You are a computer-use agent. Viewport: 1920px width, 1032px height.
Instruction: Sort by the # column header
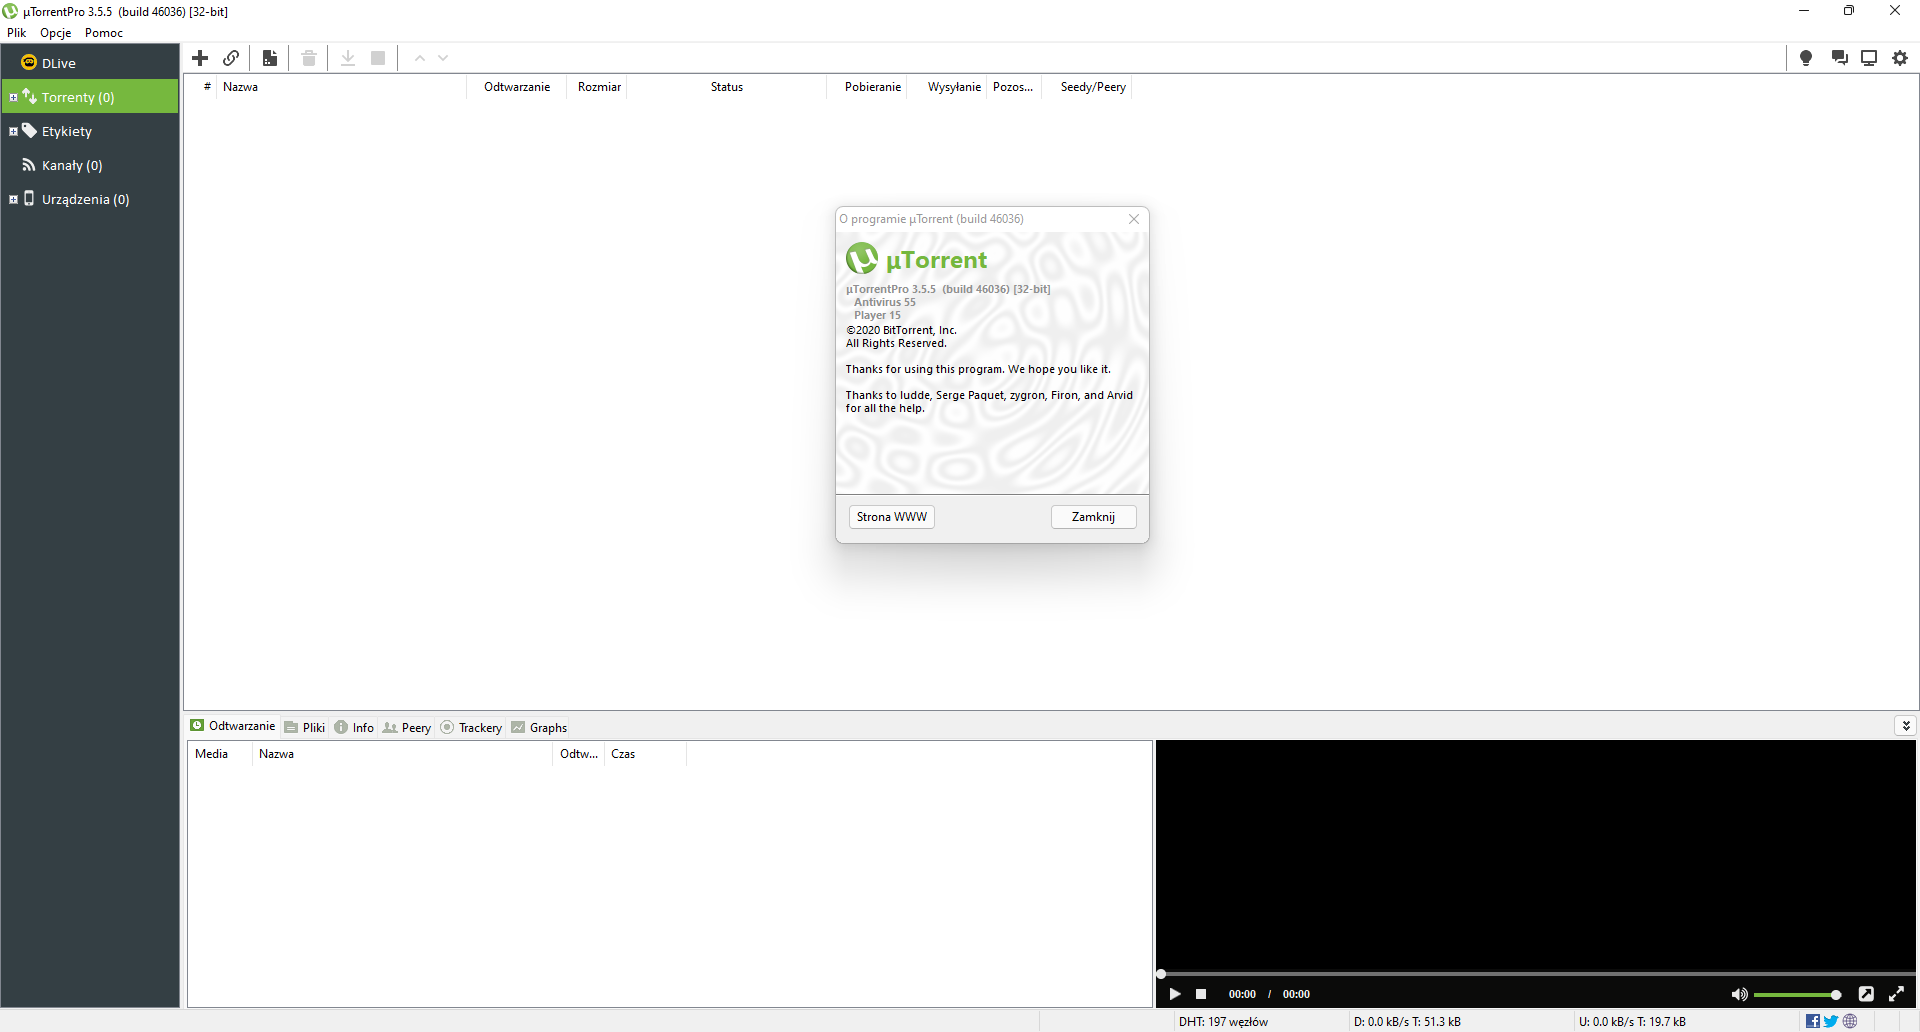click(x=207, y=87)
